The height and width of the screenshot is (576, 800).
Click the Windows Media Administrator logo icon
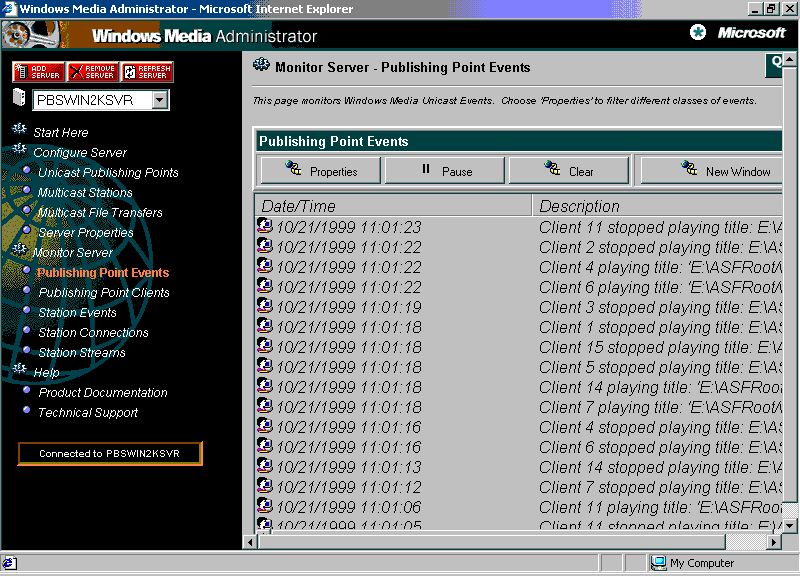31,35
